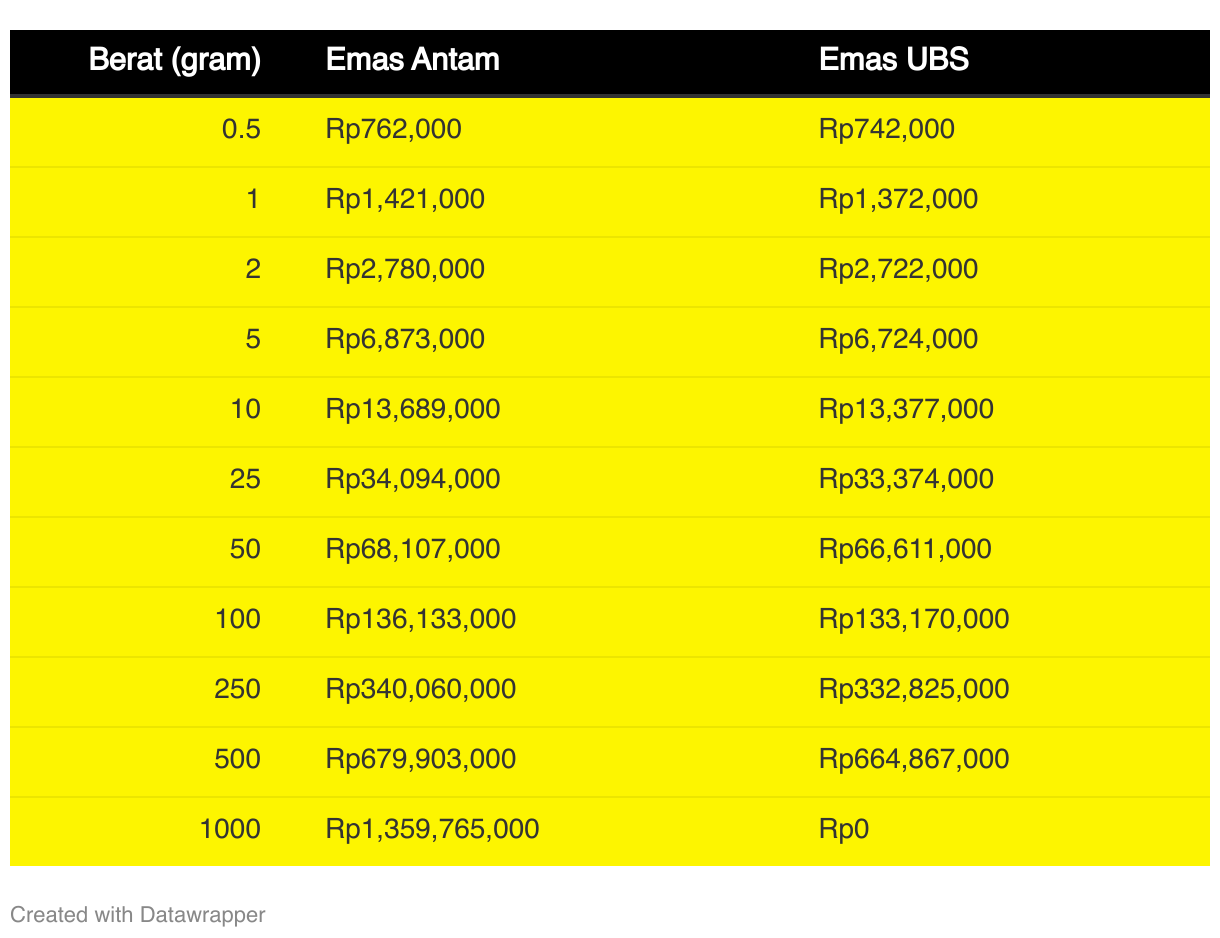Select the Rp762,000 Antam price cell
The image size is (1220, 938).
(394, 129)
